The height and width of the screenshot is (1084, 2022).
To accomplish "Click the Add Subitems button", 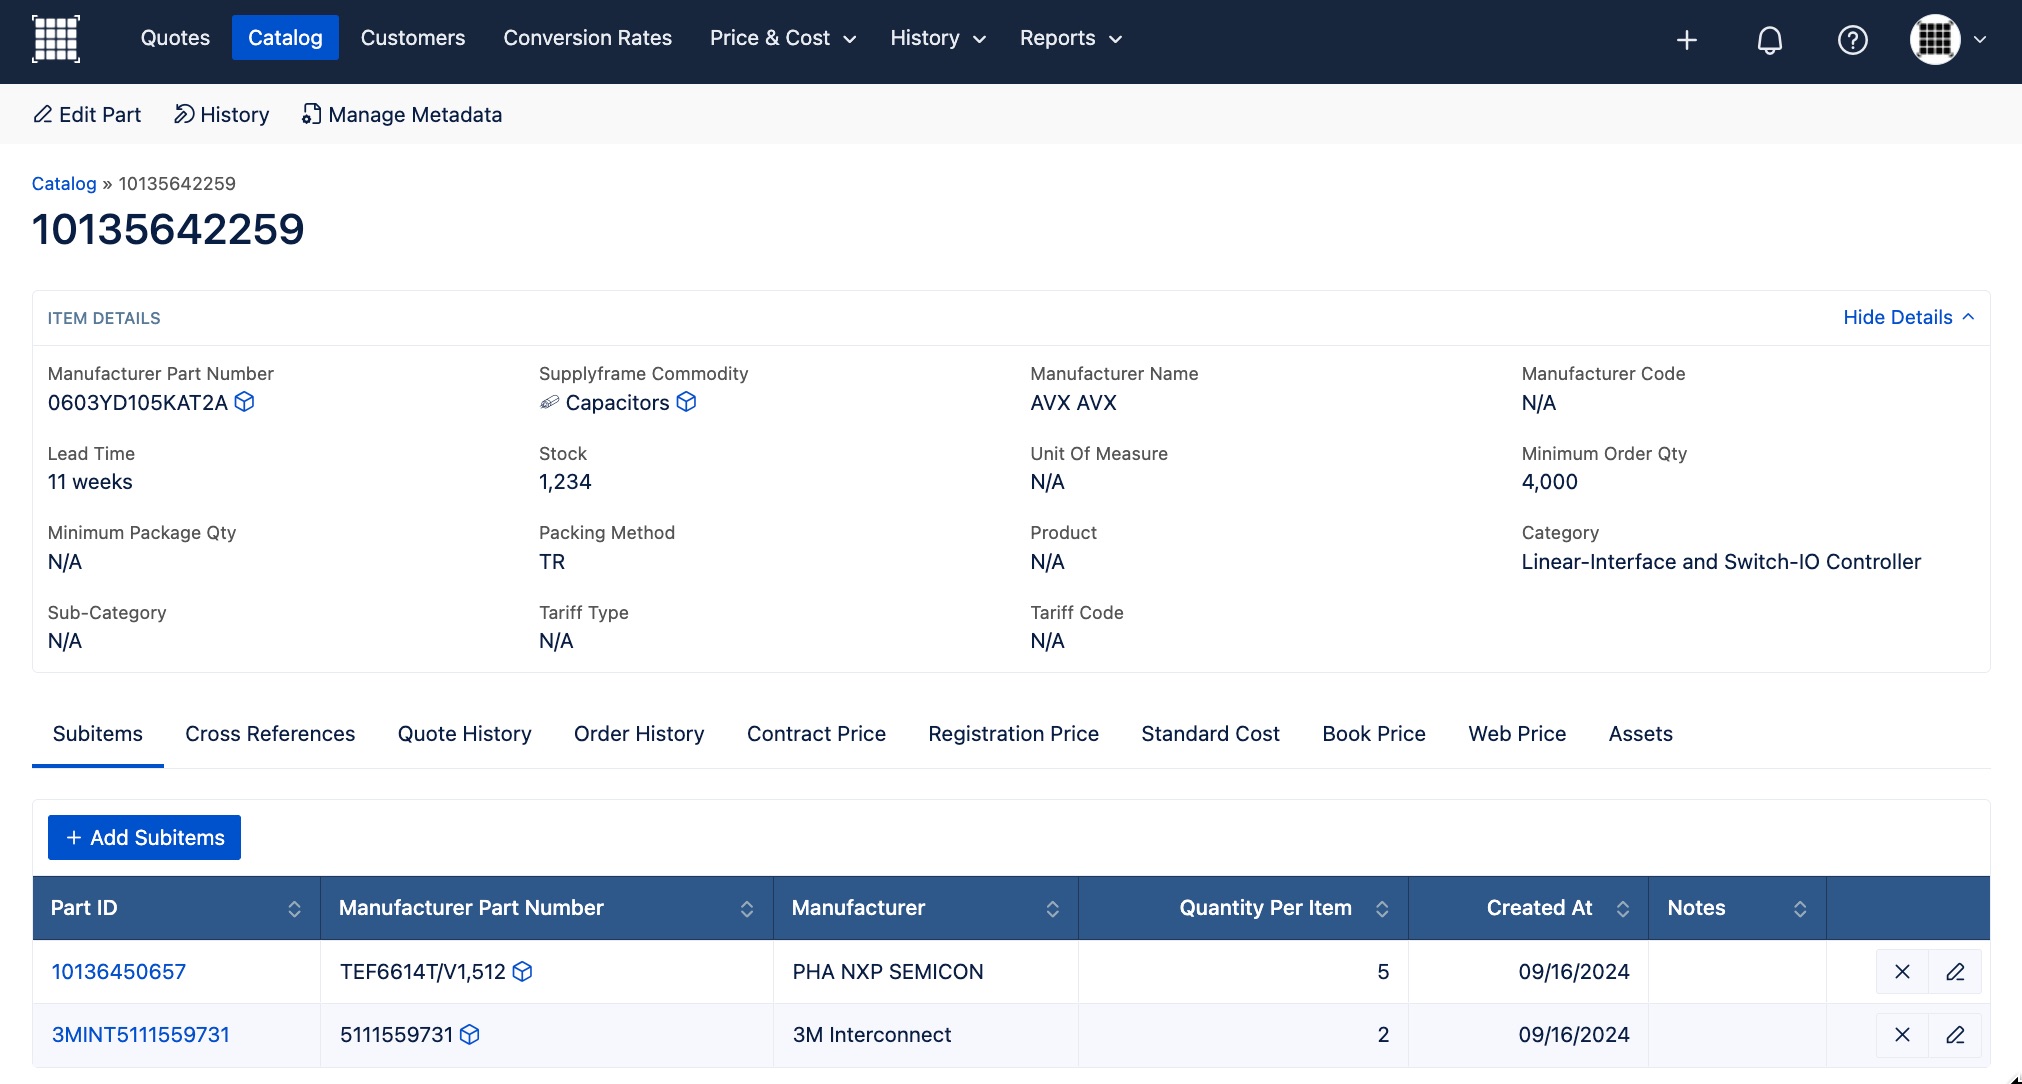I will (x=144, y=838).
